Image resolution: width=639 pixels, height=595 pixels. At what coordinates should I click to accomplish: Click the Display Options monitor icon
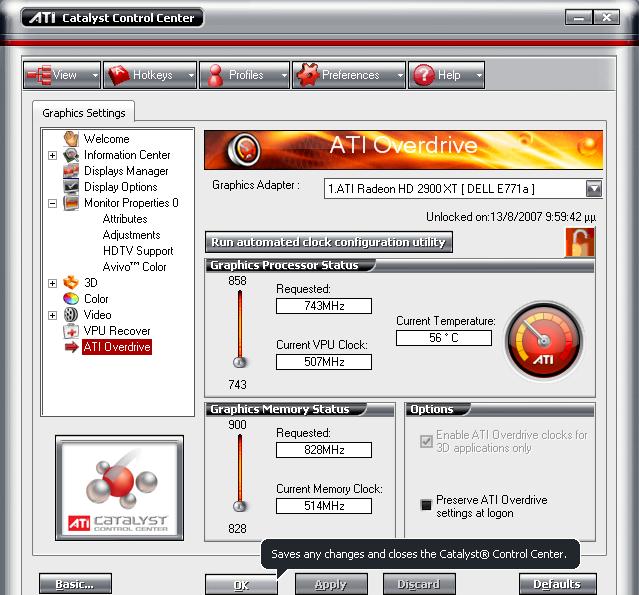point(71,187)
